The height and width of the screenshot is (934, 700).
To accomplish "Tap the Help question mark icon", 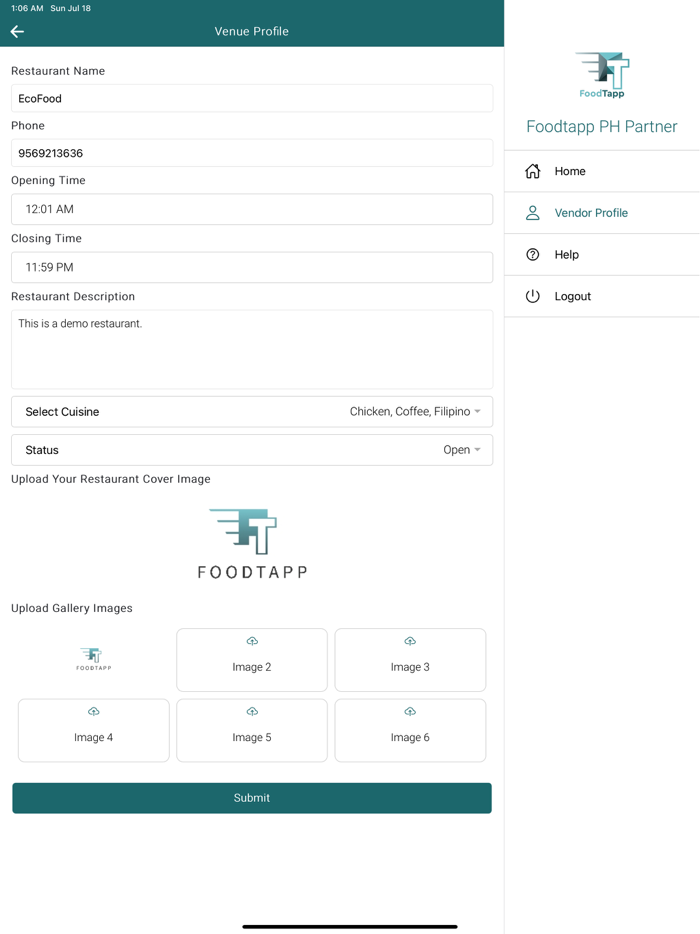I will coord(533,254).
